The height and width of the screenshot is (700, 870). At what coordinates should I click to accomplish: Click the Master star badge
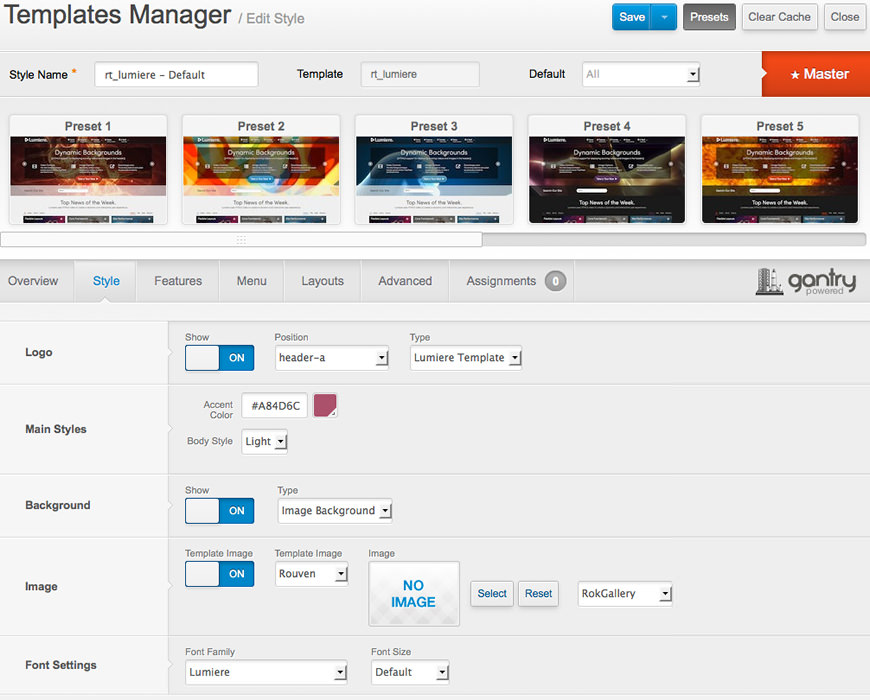(x=816, y=74)
